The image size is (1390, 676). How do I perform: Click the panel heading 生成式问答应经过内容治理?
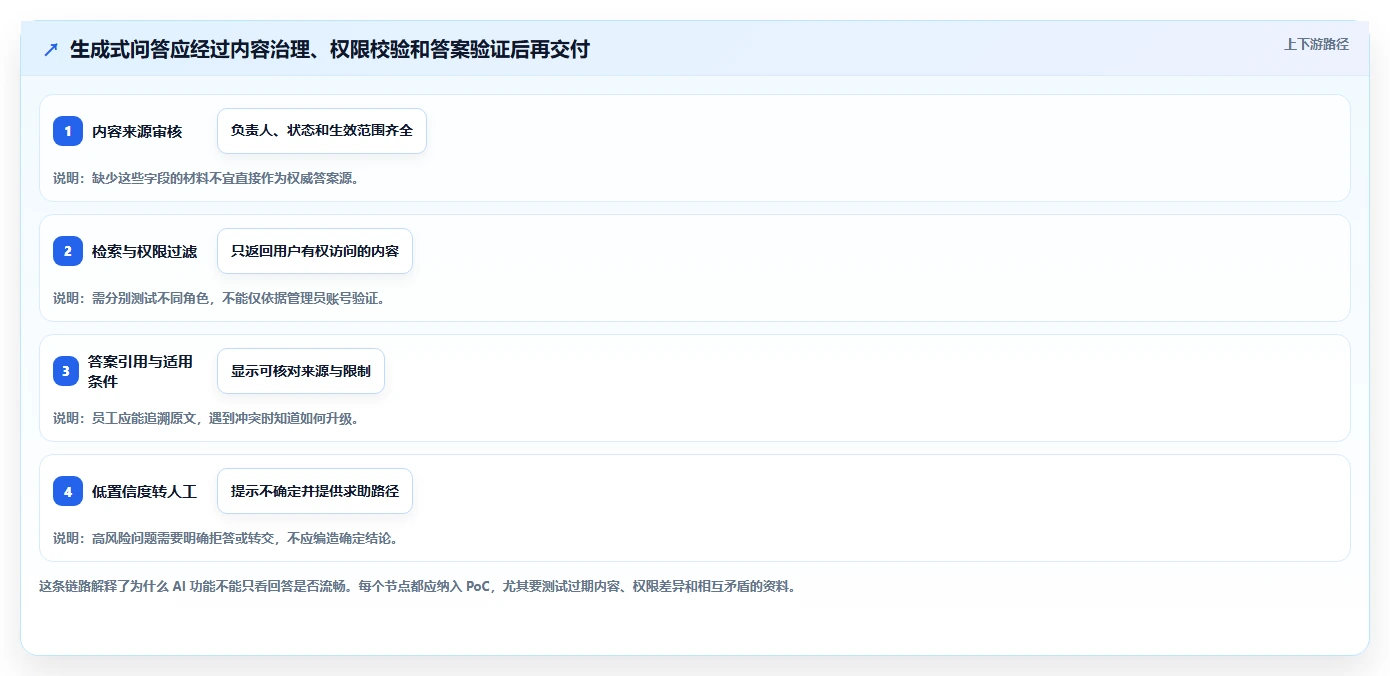click(330, 49)
